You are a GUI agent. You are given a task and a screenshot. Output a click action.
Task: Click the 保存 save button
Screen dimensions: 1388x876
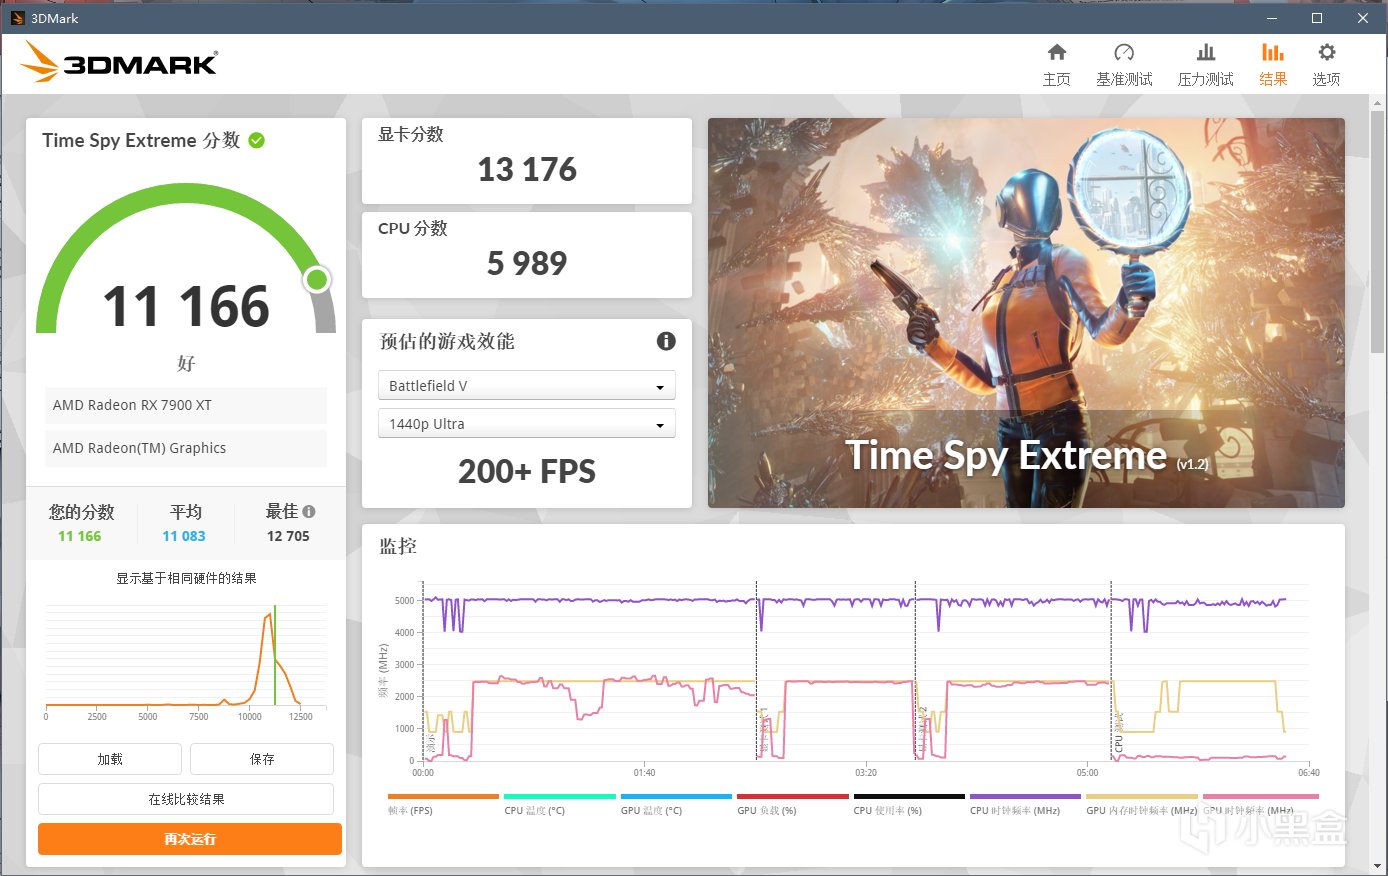click(x=262, y=759)
